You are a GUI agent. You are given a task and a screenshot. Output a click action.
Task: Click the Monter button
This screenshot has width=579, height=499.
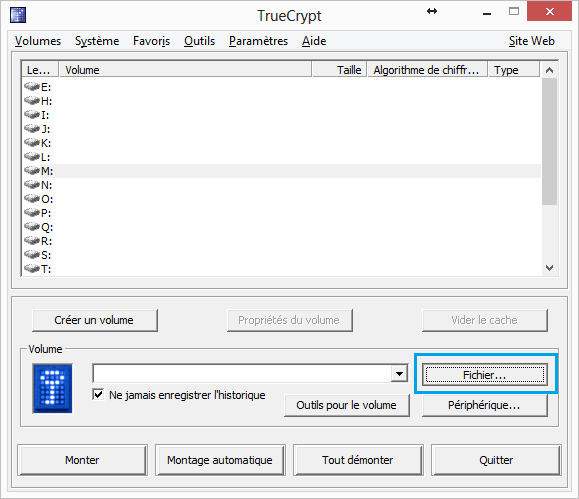[82, 460]
